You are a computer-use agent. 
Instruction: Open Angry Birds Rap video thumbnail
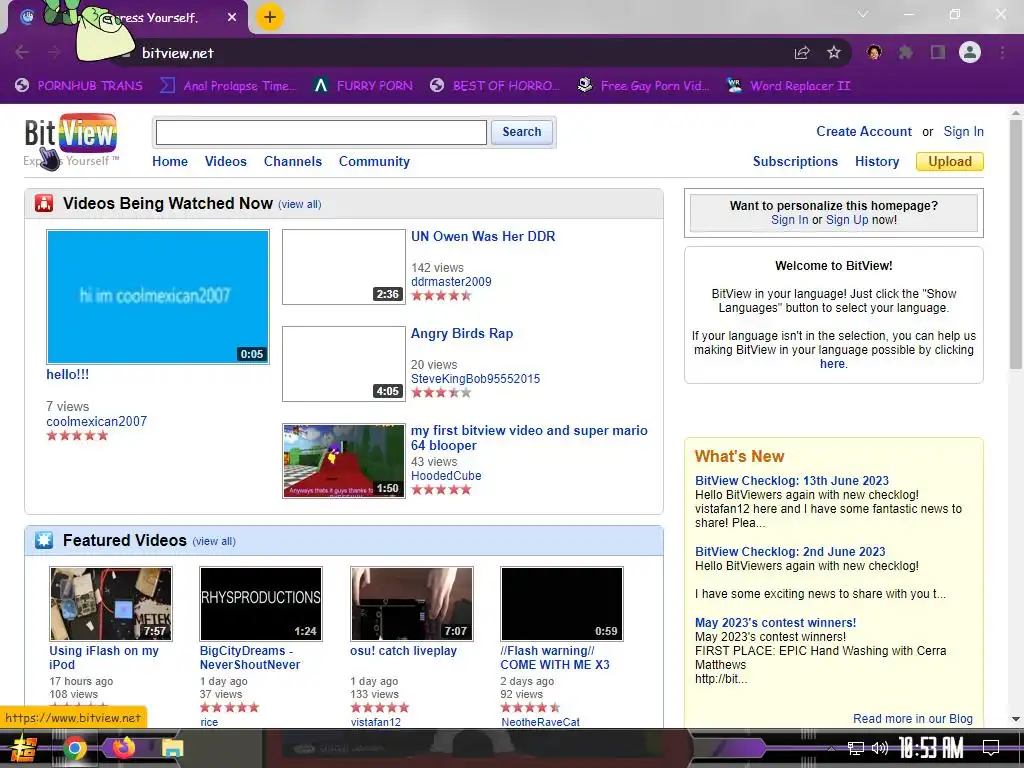pyautogui.click(x=344, y=364)
